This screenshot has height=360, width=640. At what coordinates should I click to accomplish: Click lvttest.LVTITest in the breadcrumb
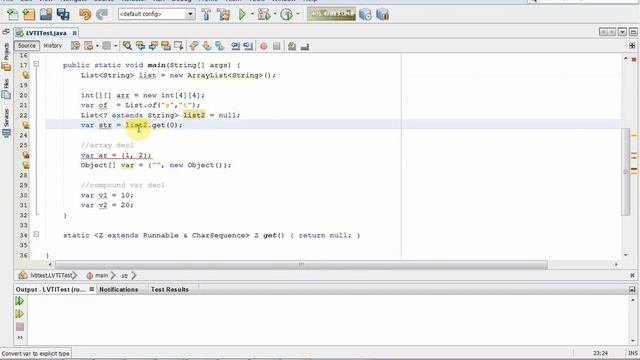pyautogui.click(x=47, y=276)
